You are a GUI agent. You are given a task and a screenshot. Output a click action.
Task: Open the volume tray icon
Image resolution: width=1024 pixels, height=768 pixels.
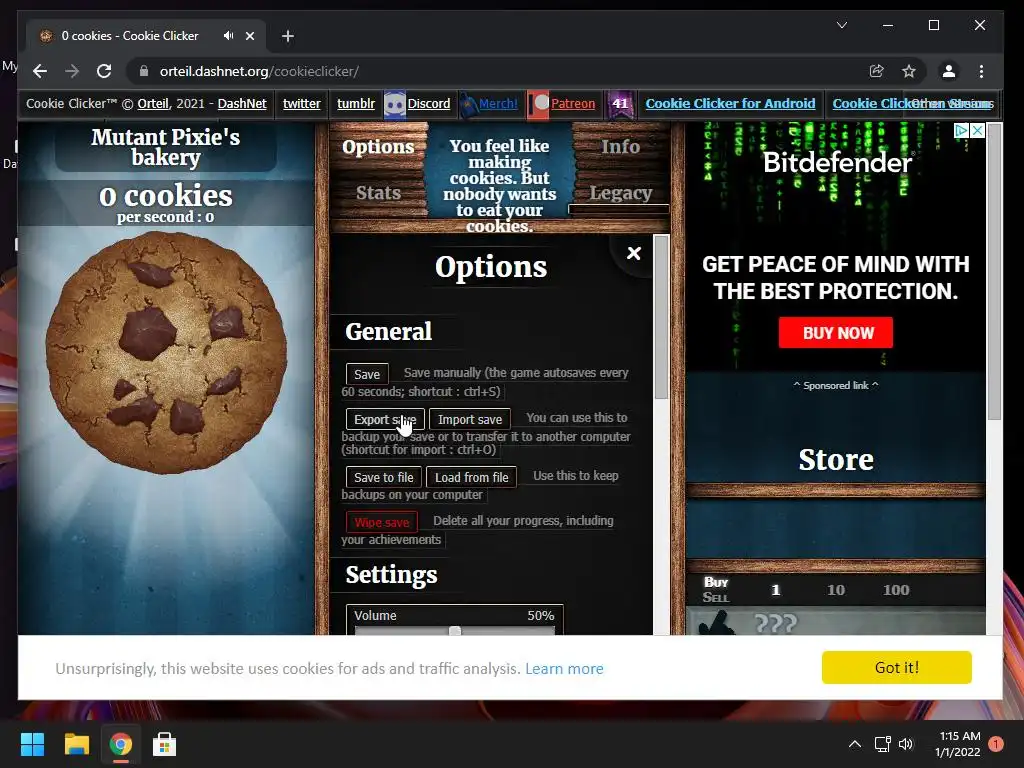[906, 744]
